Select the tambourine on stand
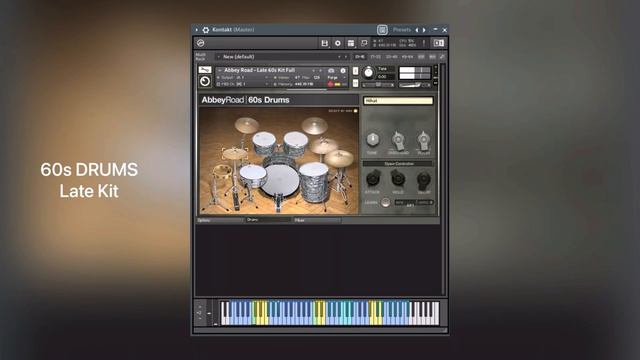 coord(222,171)
